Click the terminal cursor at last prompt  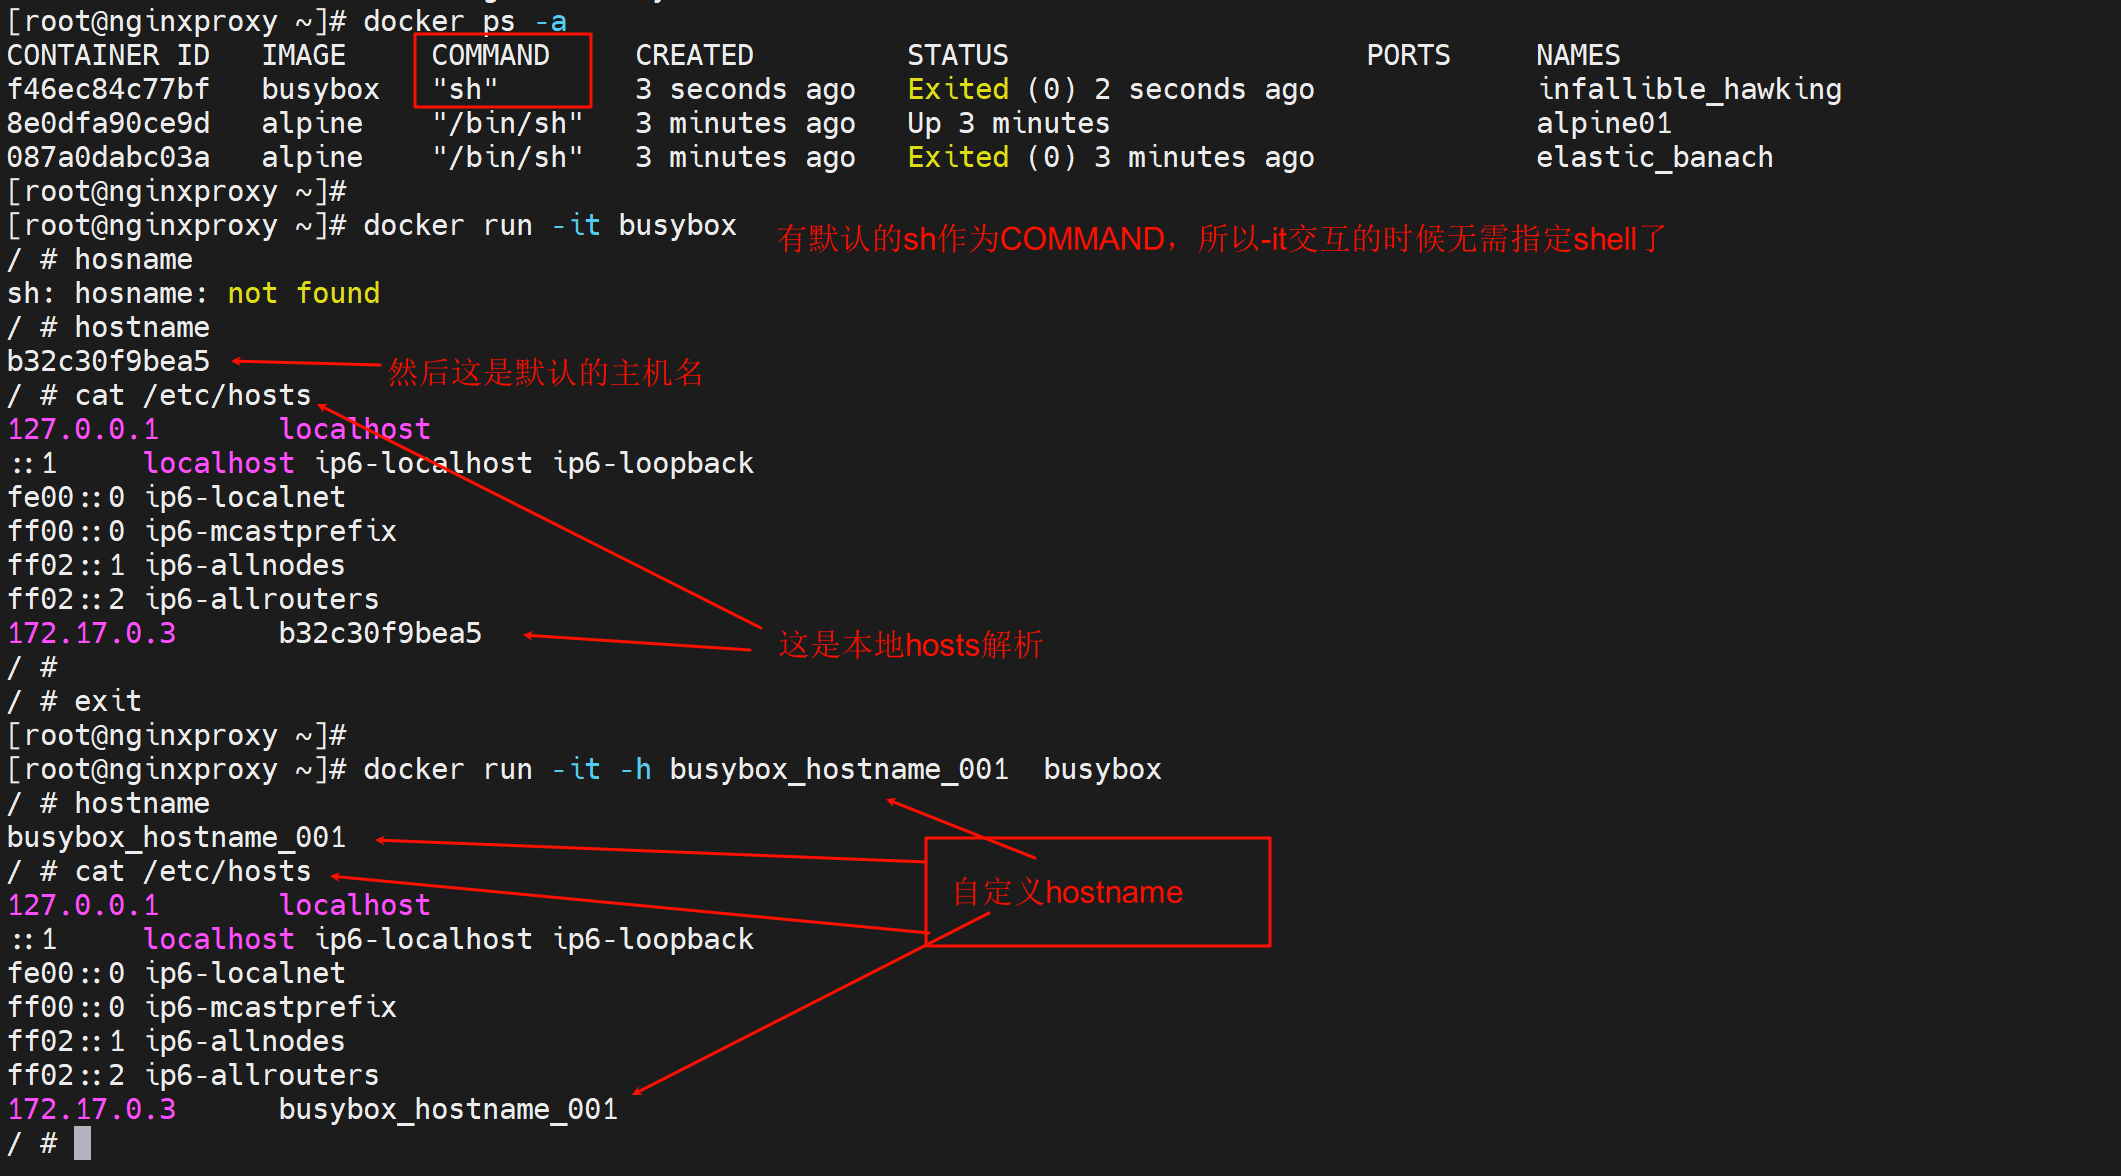pyautogui.click(x=82, y=1143)
